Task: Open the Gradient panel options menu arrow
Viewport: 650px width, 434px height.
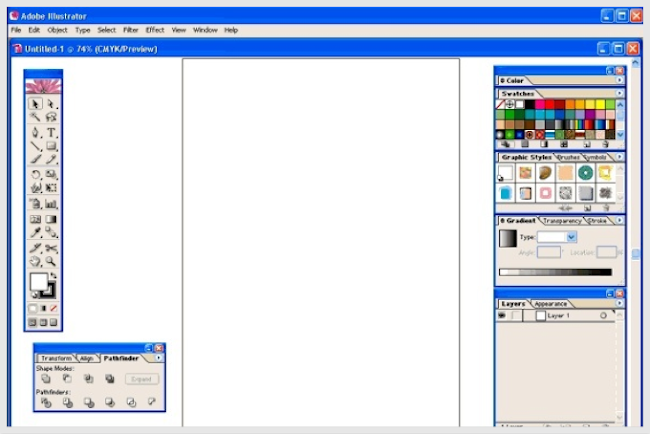Action: [x=619, y=221]
